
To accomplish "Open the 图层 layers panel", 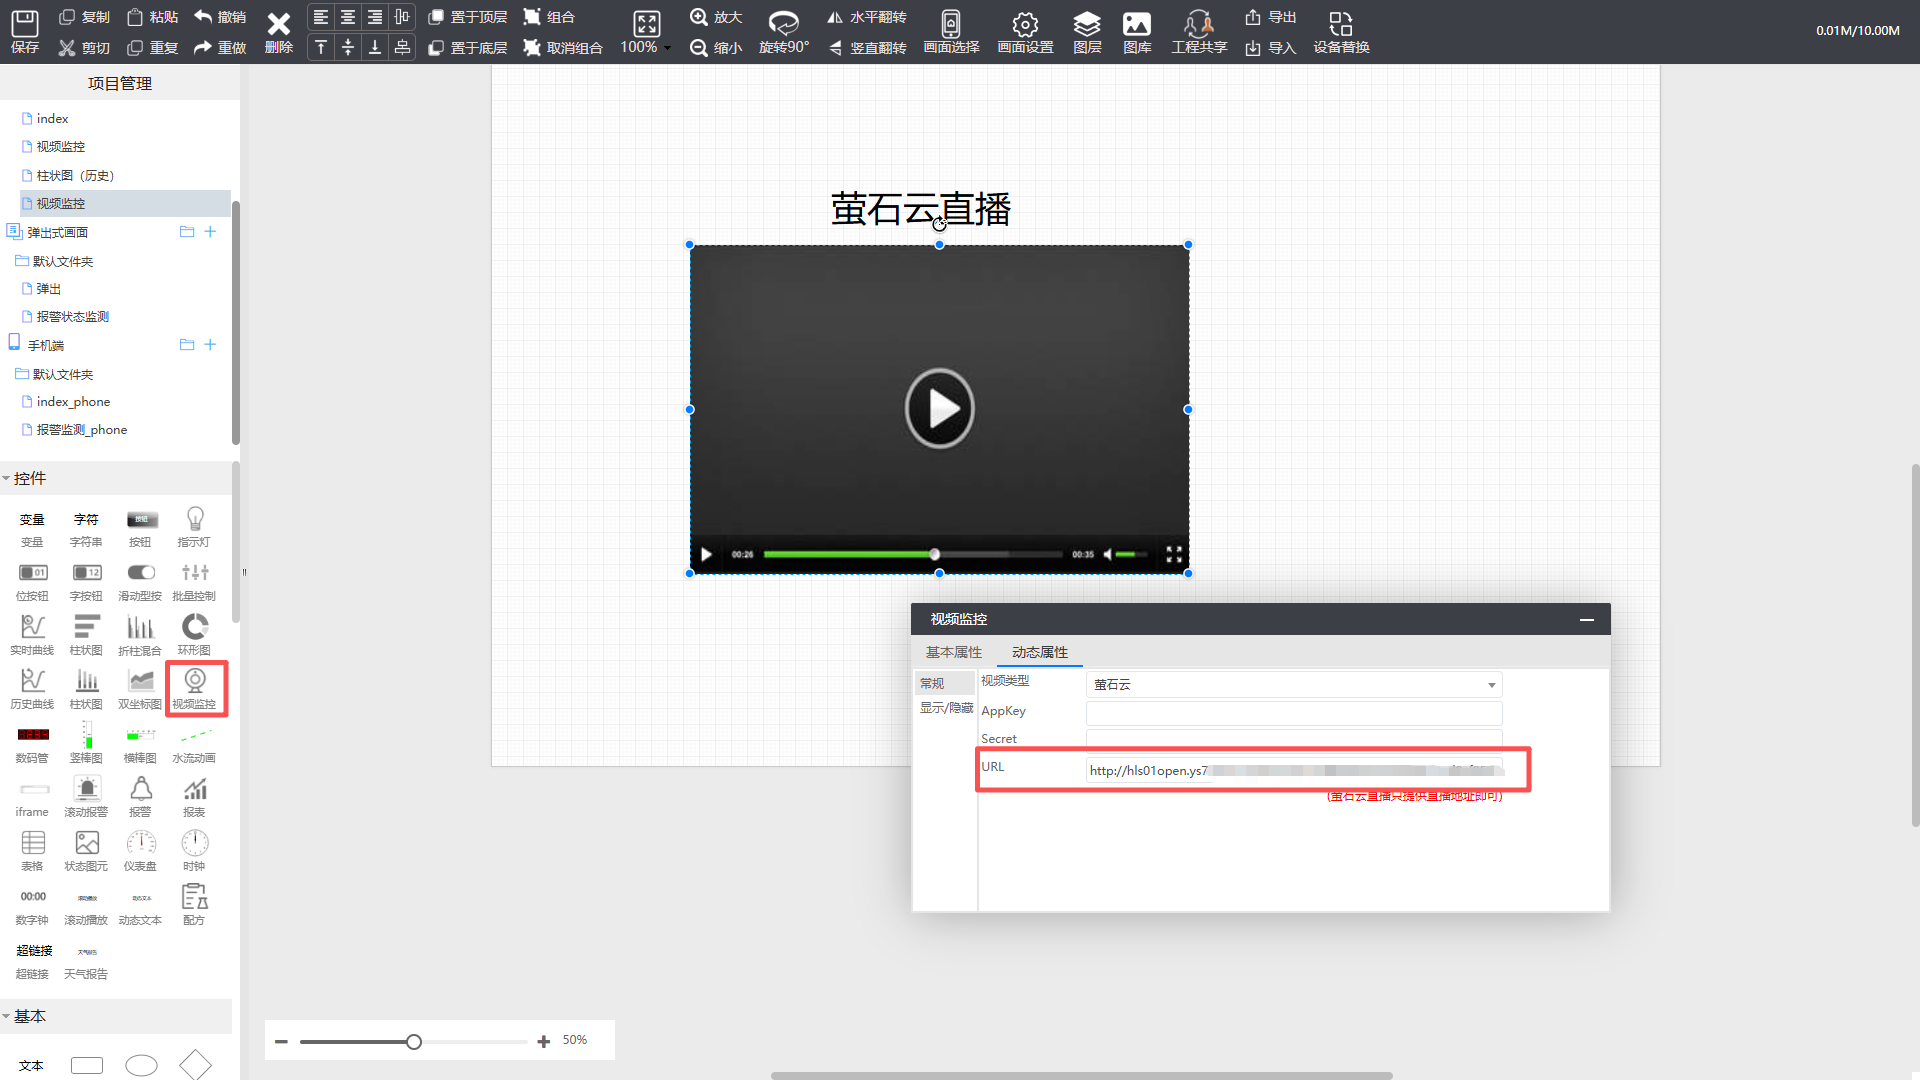I will (x=1086, y=24).
